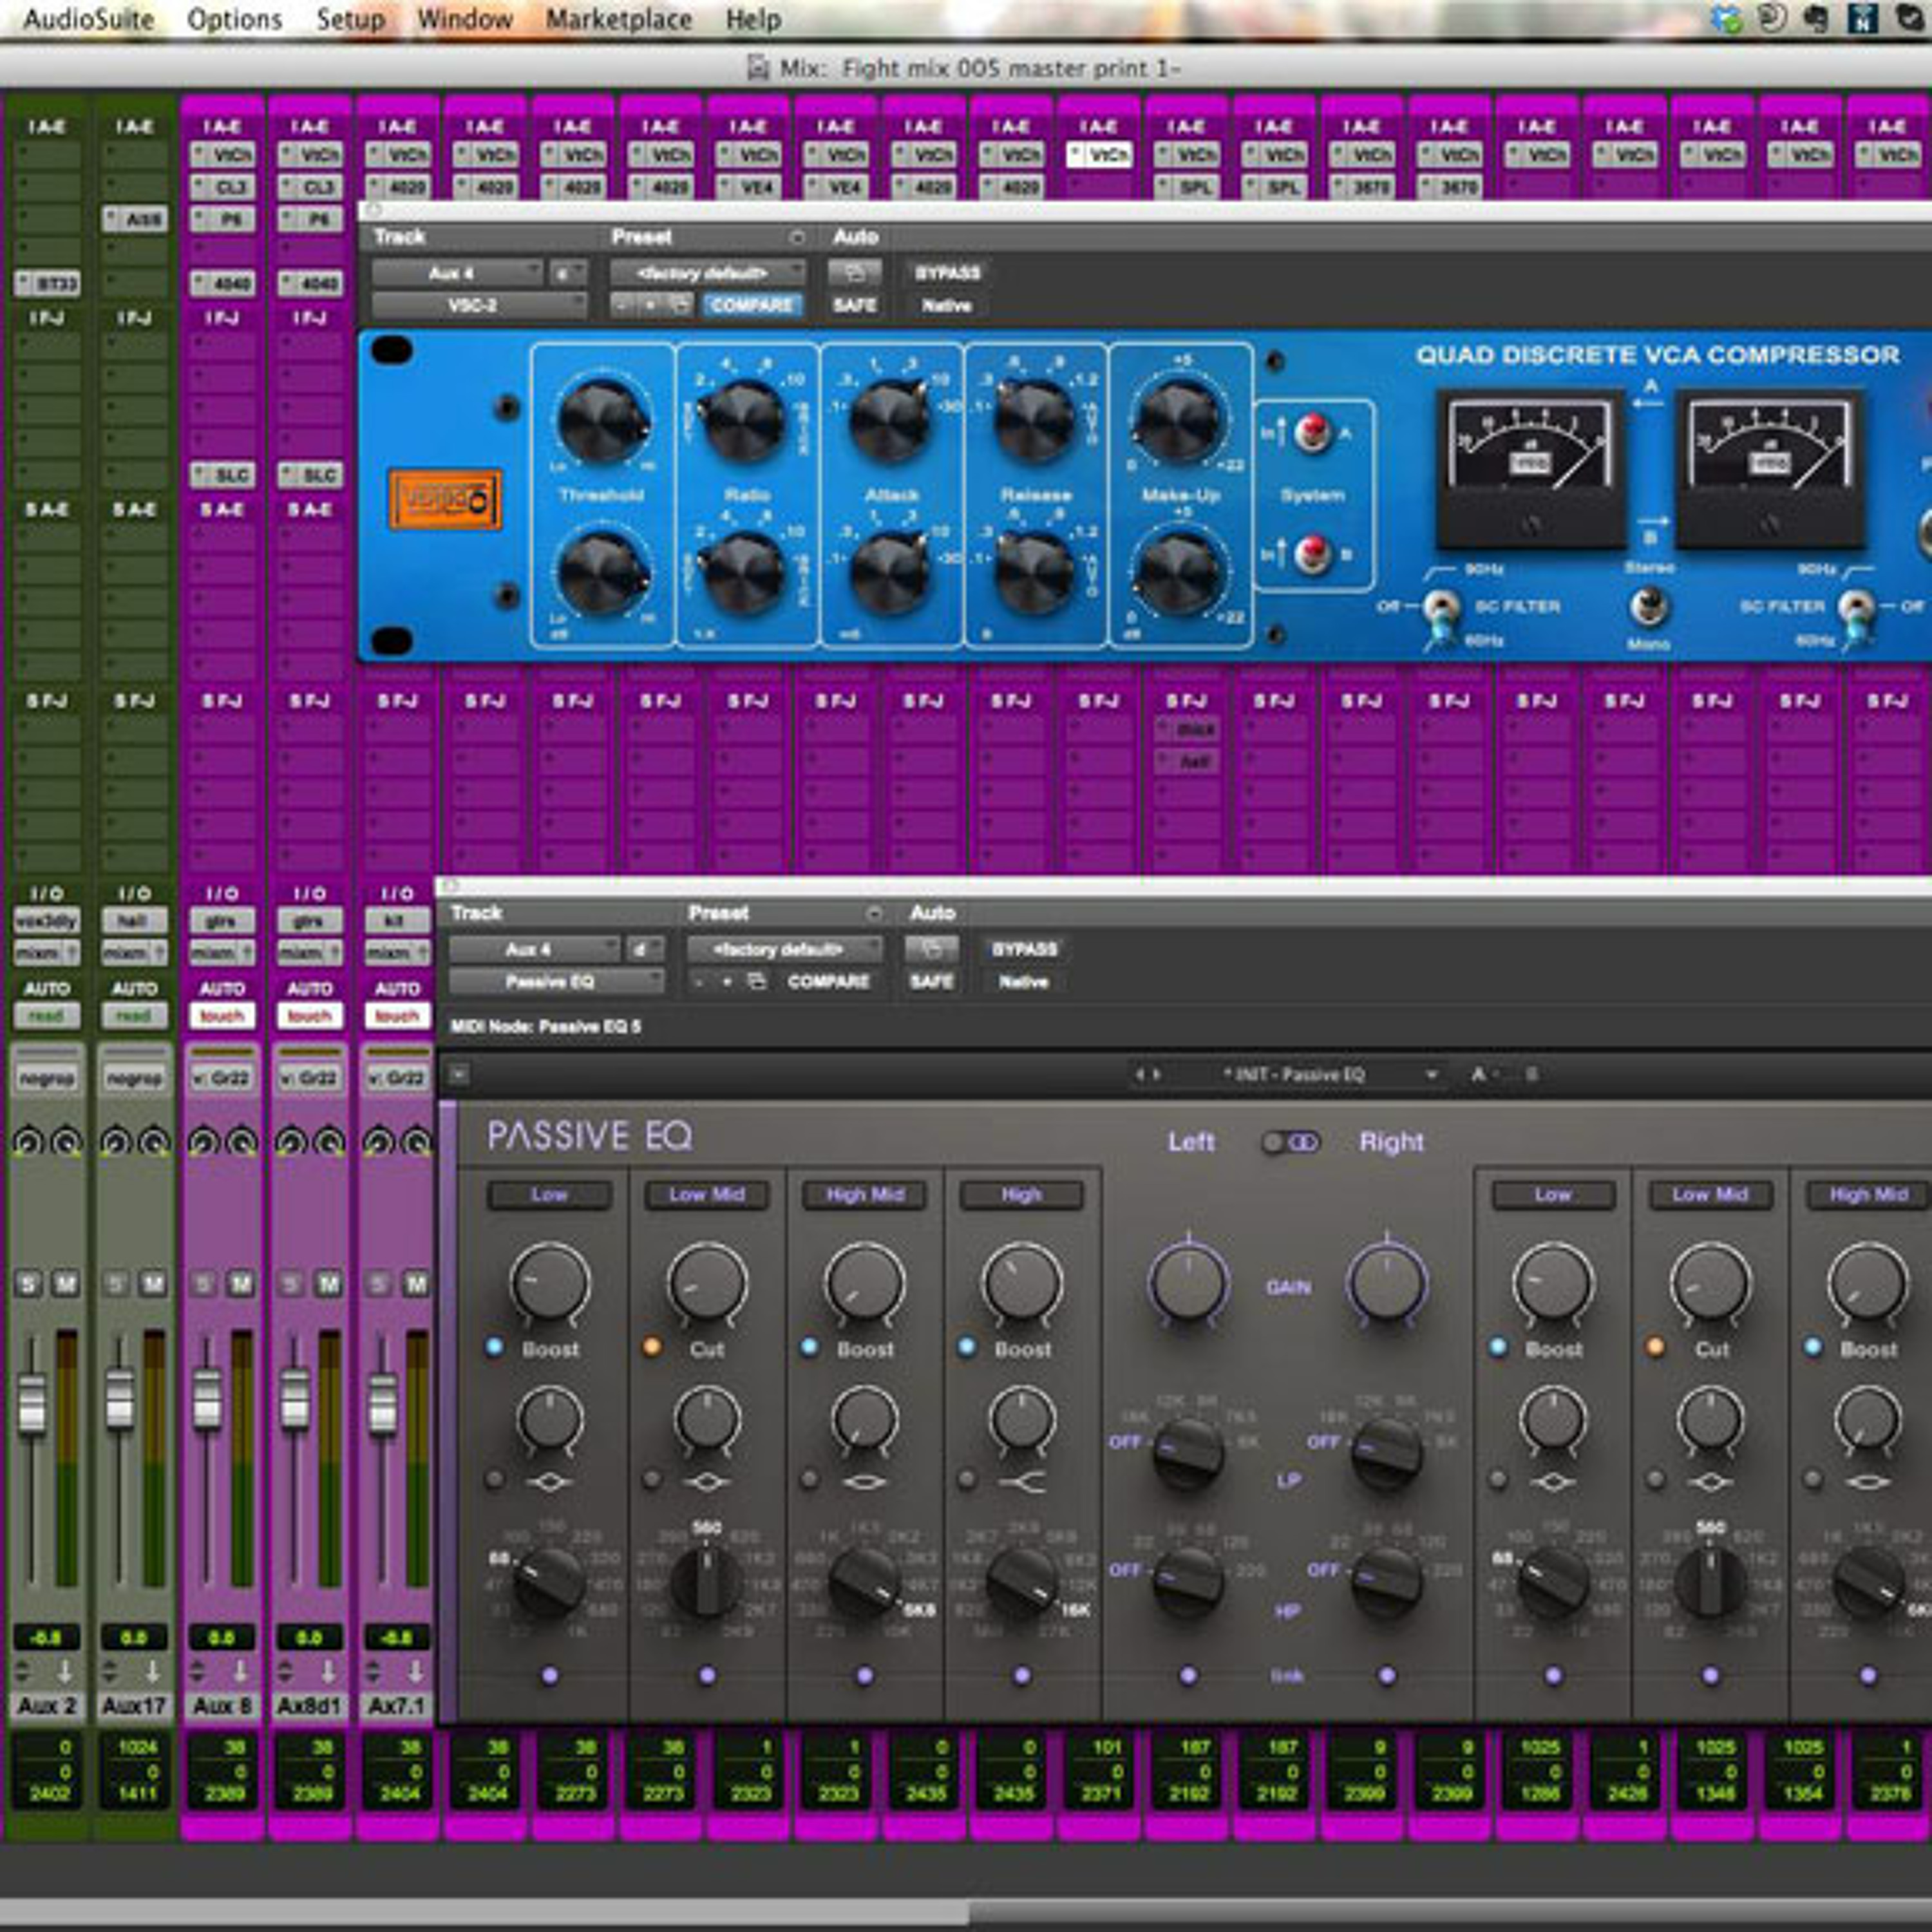Open the Window menu

pos(465,19)
